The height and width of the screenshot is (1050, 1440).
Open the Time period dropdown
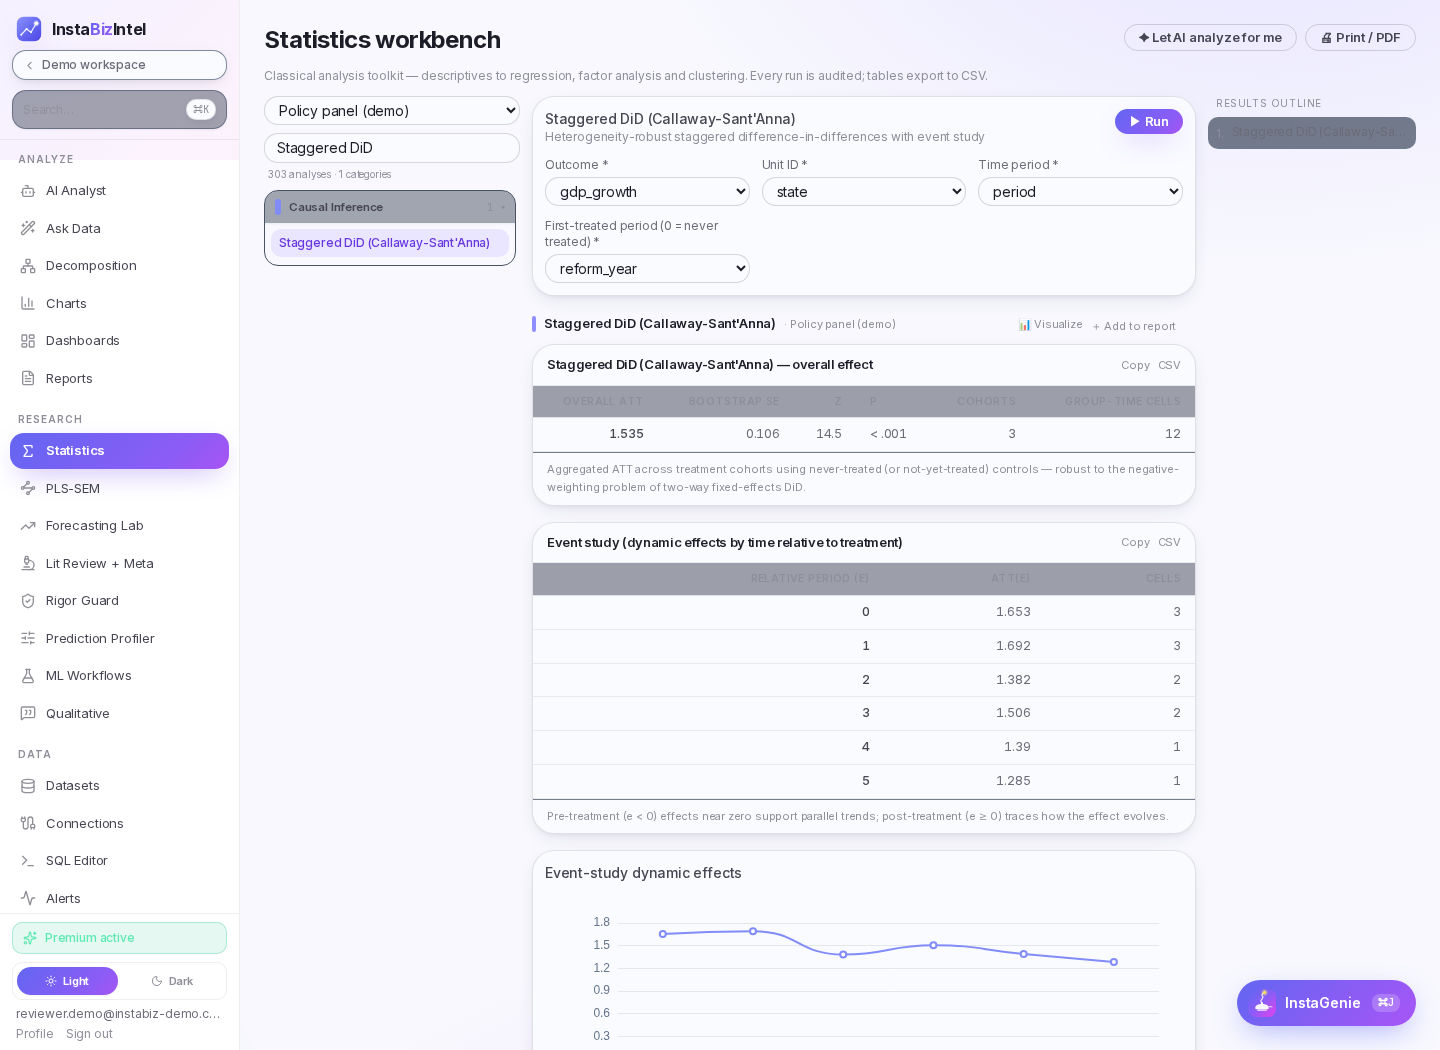(1080, 192)
